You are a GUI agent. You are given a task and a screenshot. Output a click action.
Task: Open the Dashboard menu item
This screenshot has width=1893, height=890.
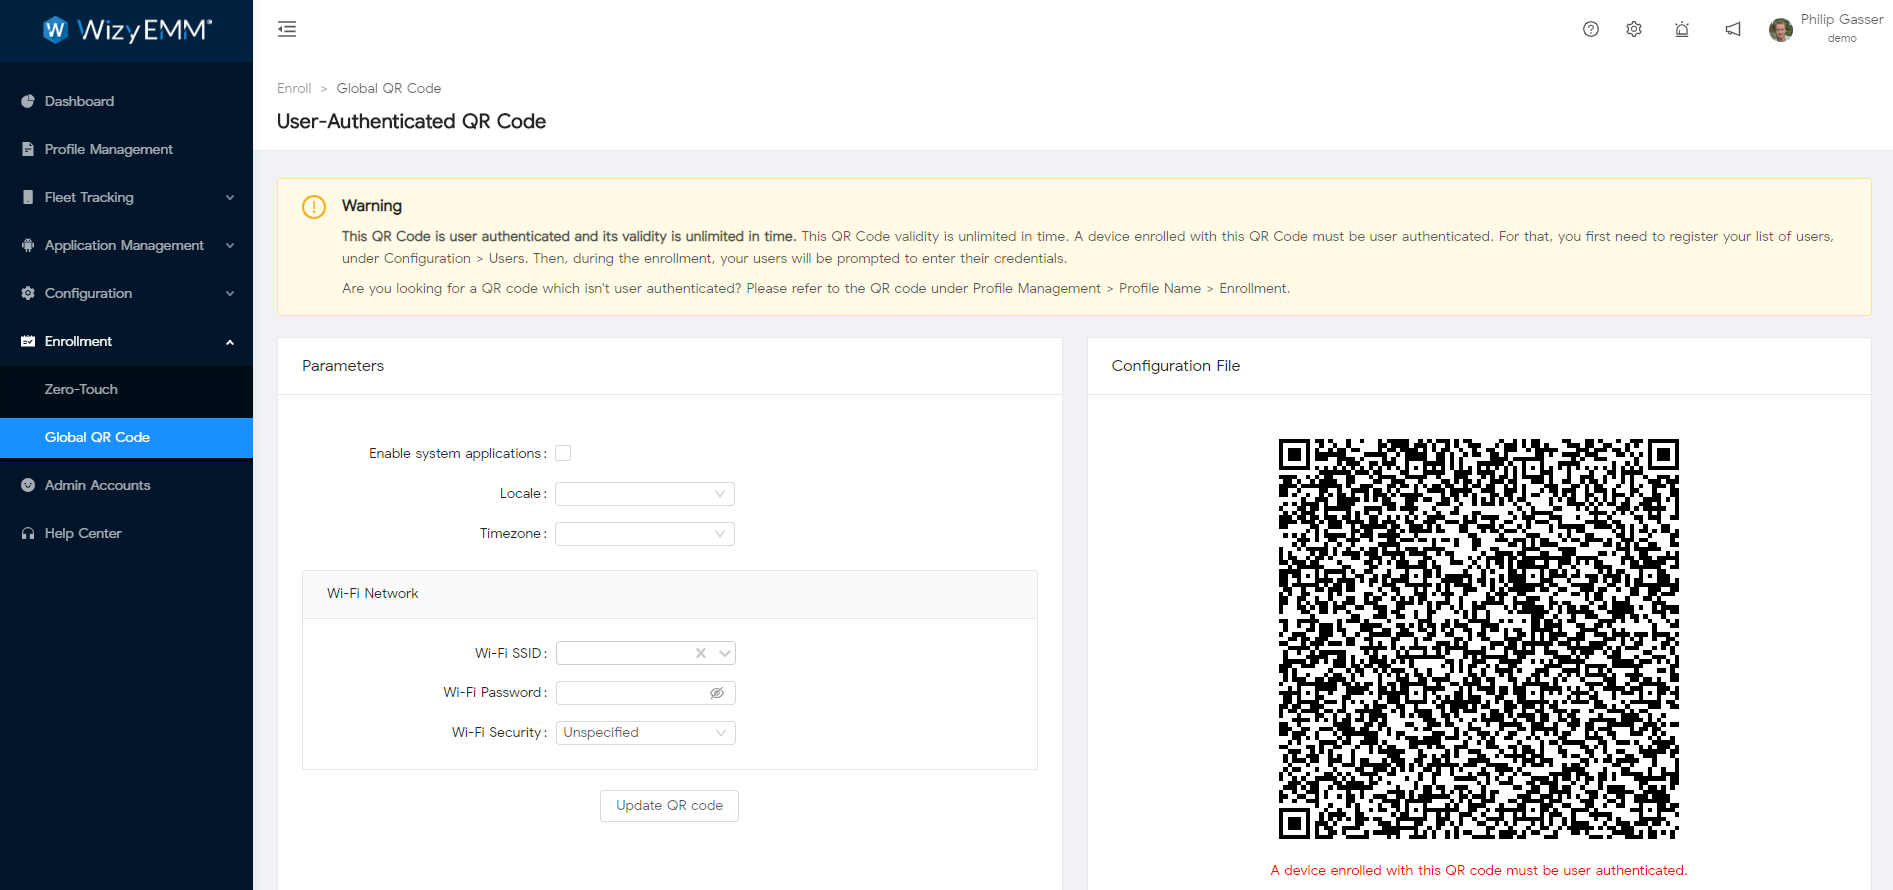point(126,101)
